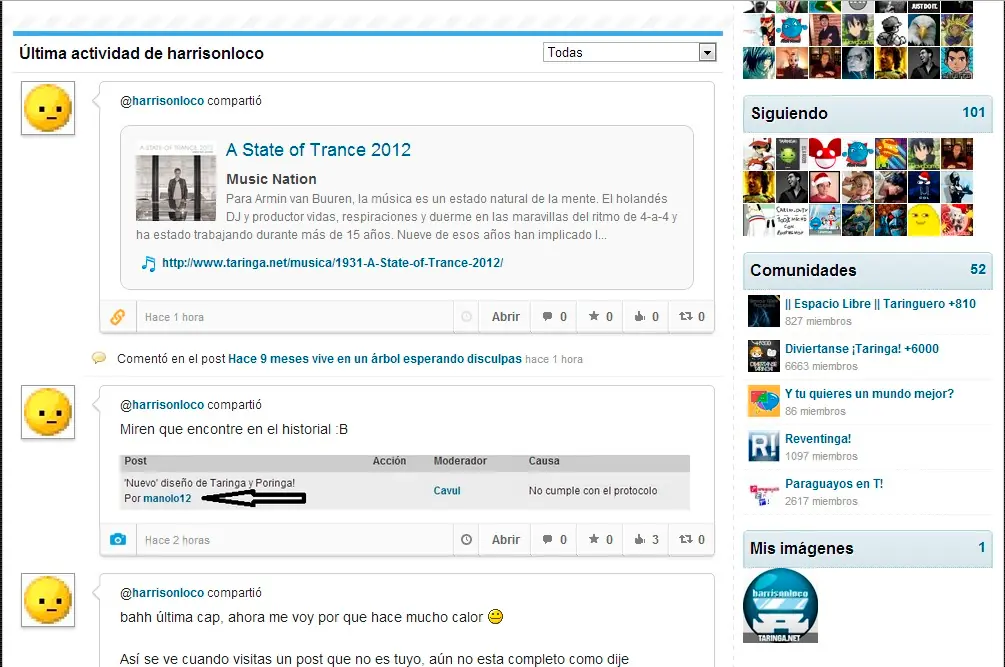The width and height of the screenshot is (1005, 667).
Task: Click @harrisonloco on the bahh última cap post
Action: [162, 593]
